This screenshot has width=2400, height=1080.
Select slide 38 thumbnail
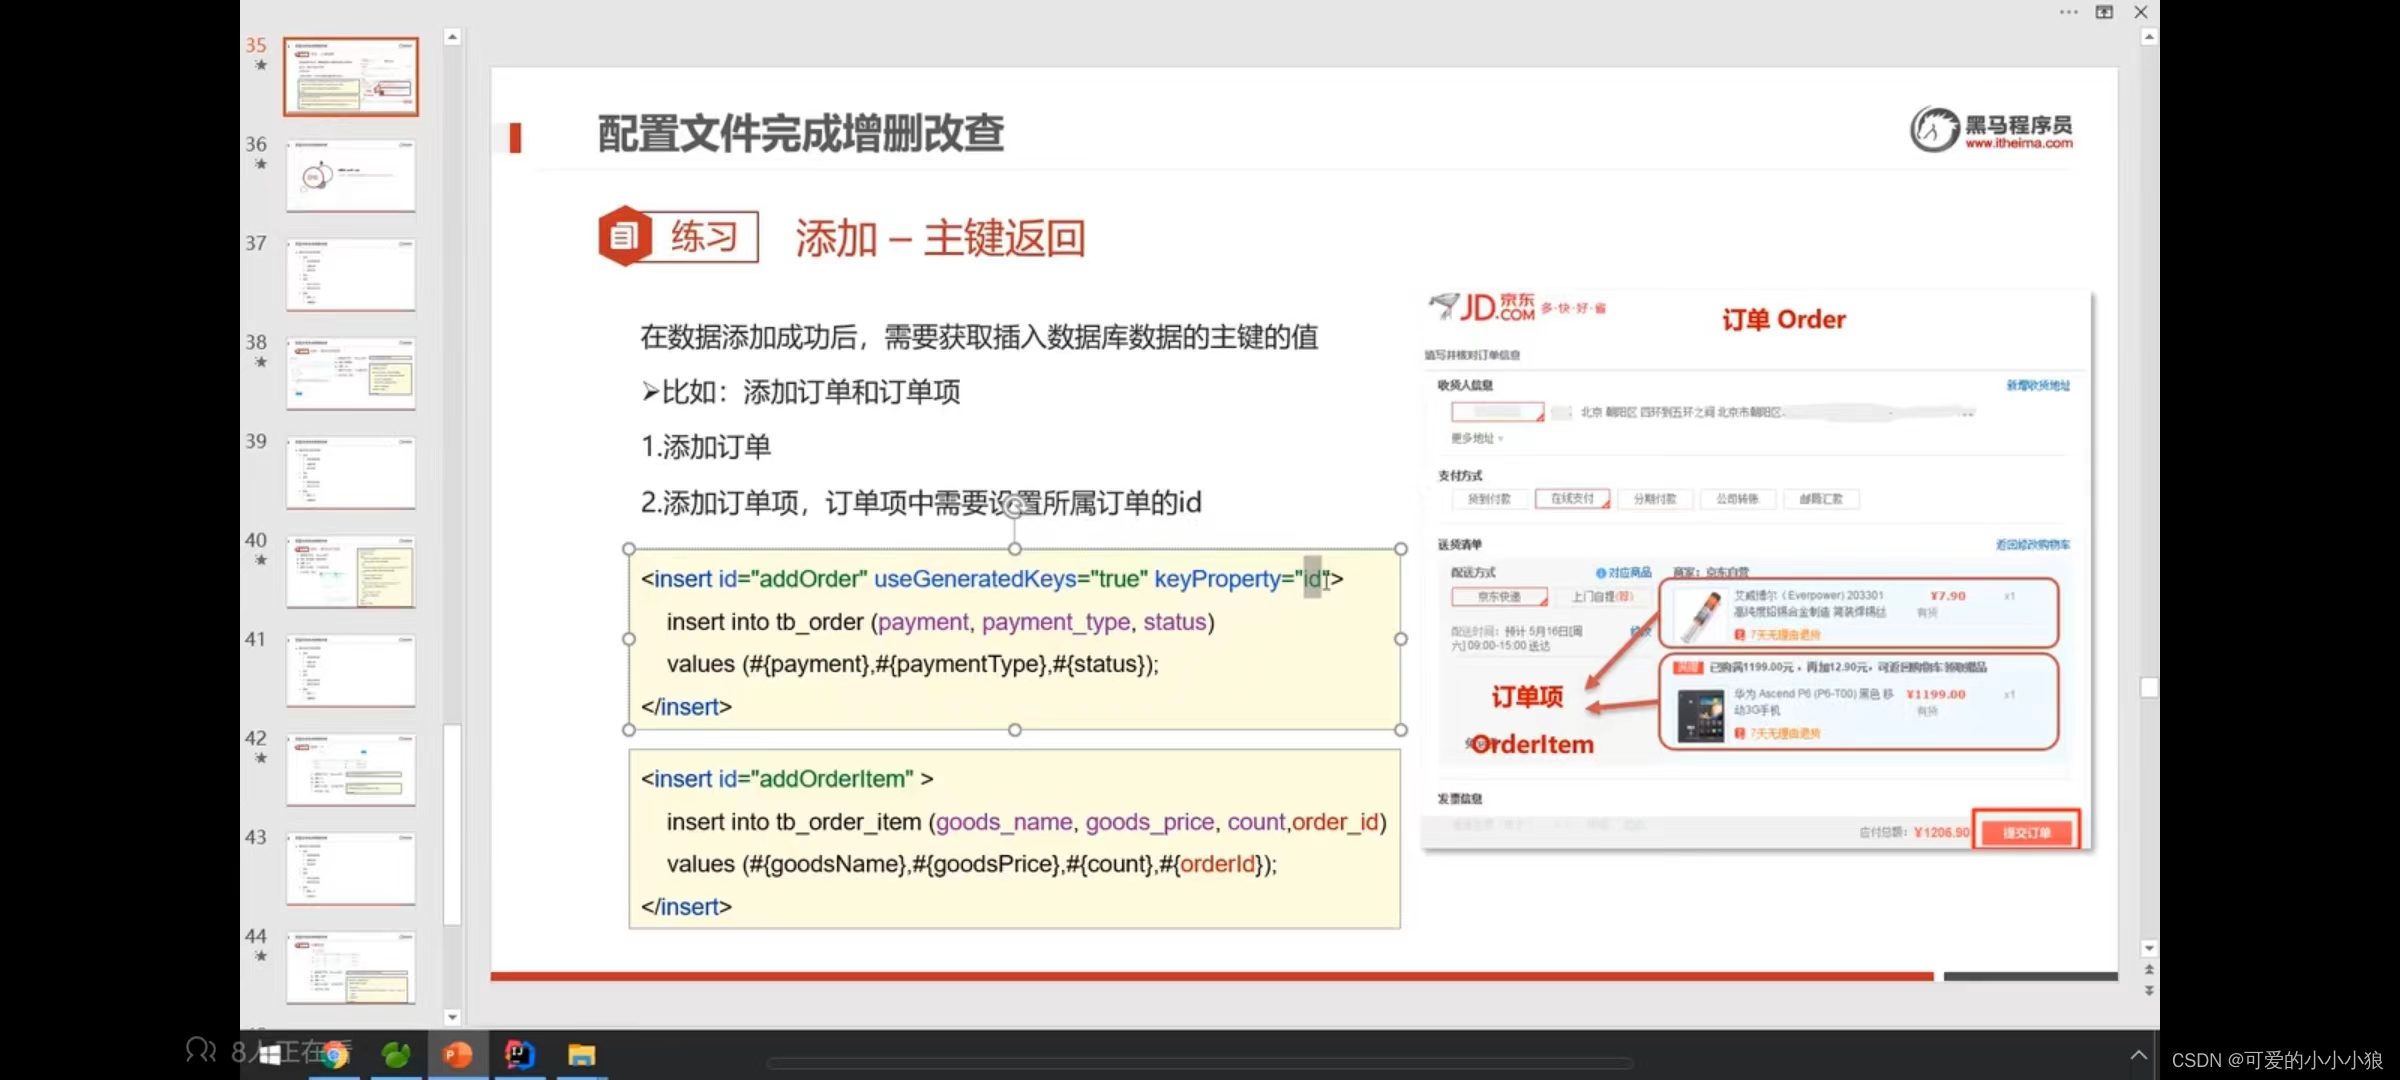tap(351, 373)
